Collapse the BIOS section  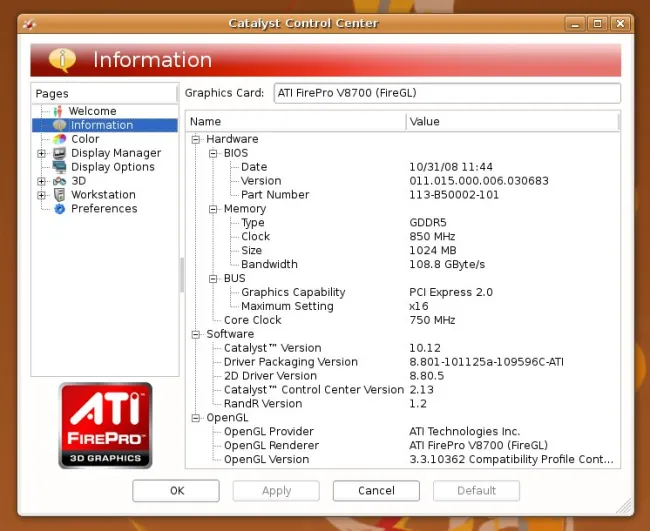(213, 153)
